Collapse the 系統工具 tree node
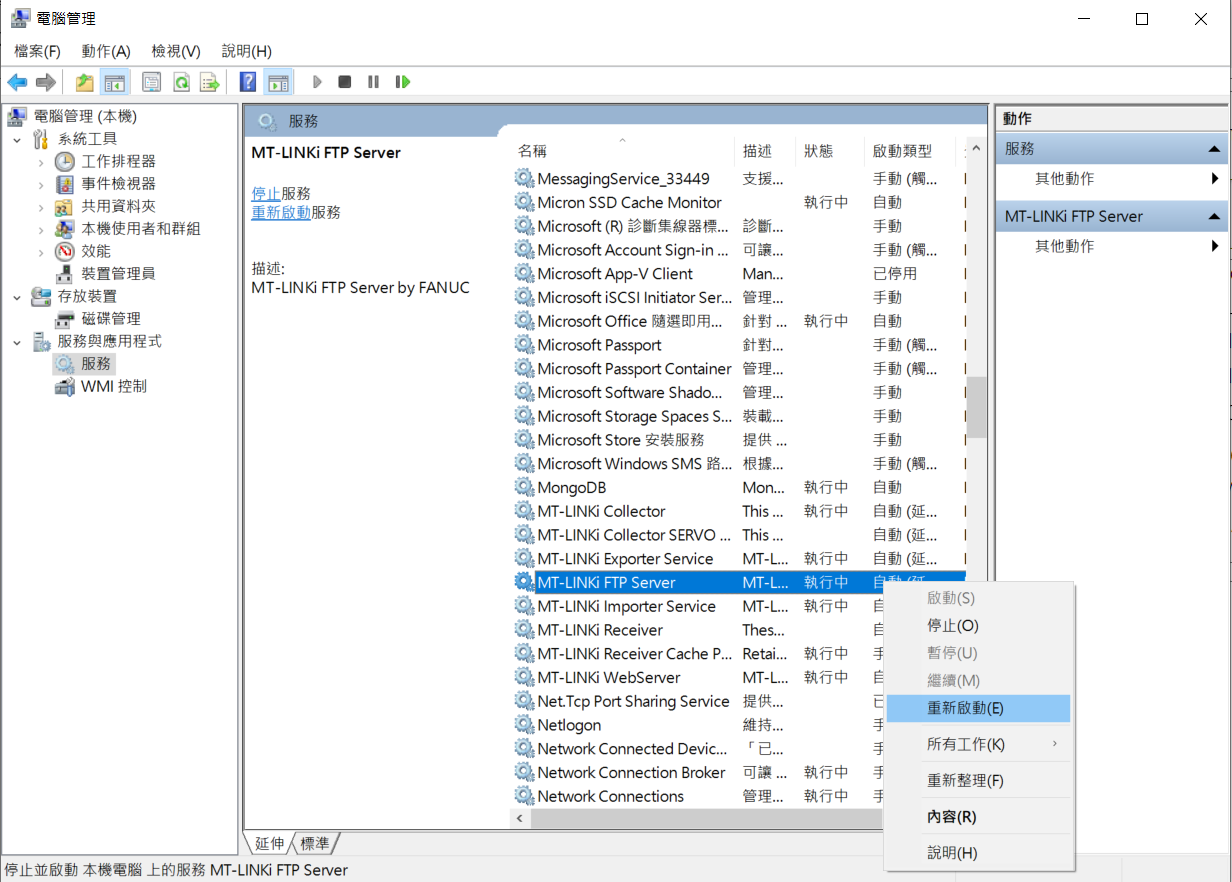Screen dimensions: 1232x882 (17, 140)
